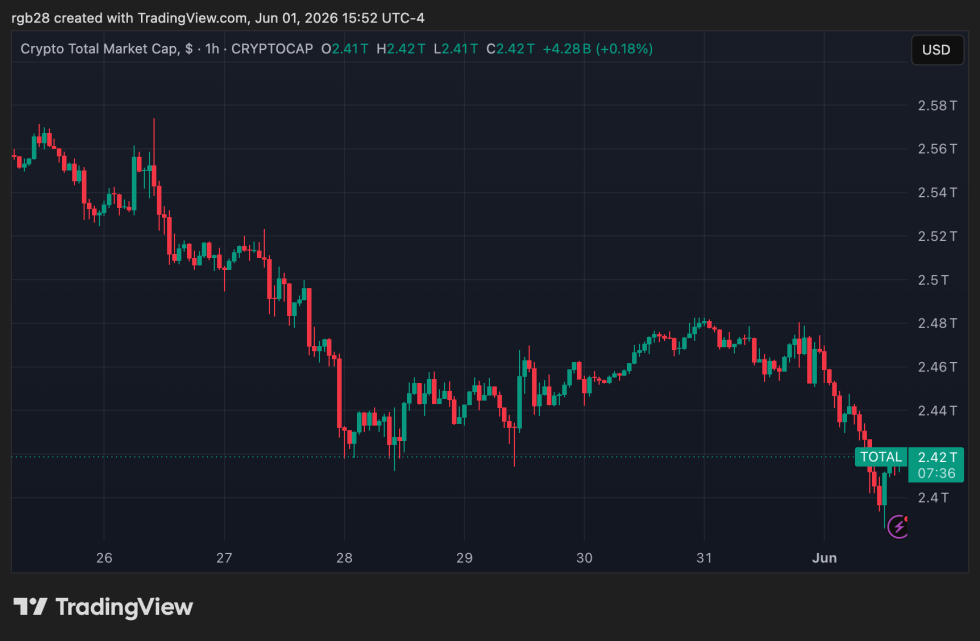The width and height of the screenshot is (980, 641).
Task: Click the TradingView logo
Action: (x=103, y=607)
